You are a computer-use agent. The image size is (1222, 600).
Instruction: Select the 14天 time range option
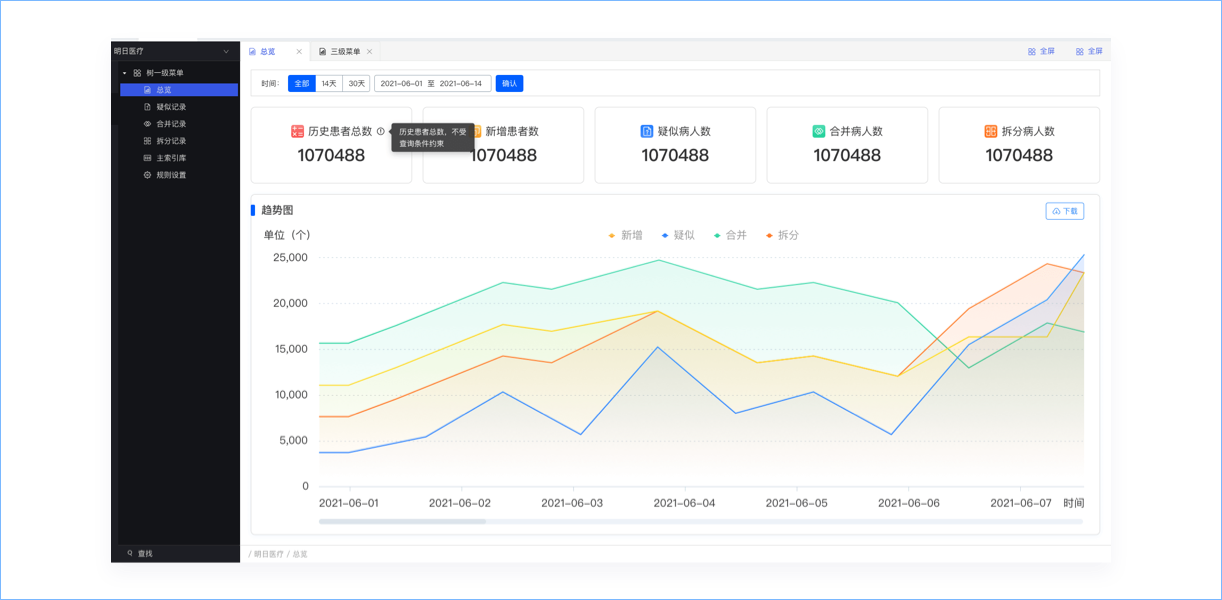328,84
